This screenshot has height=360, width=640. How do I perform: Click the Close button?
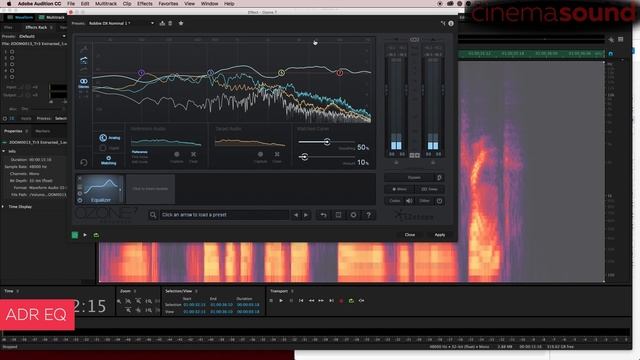click(410, 235)
